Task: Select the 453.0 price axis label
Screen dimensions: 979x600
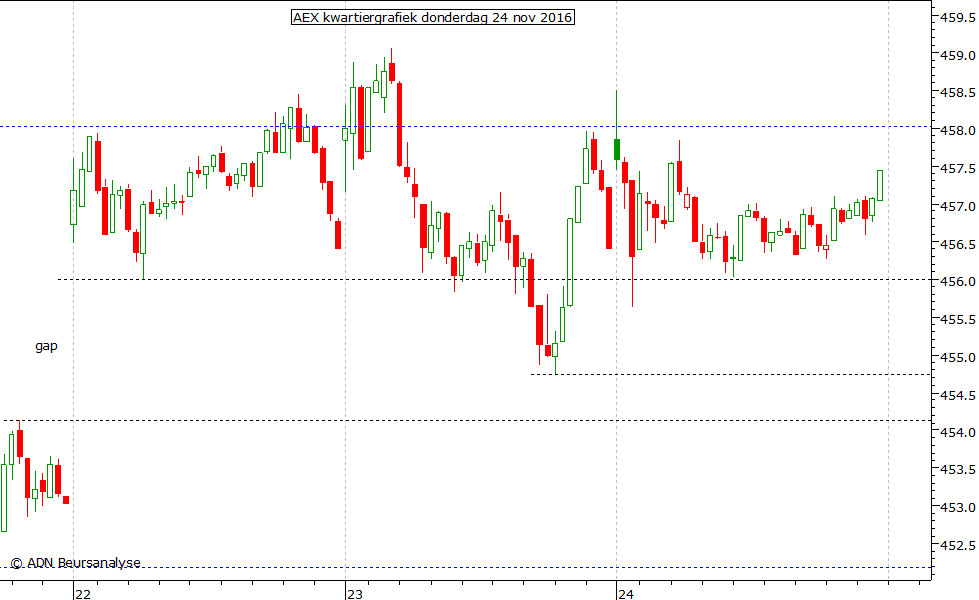Action: coord(958,508)
